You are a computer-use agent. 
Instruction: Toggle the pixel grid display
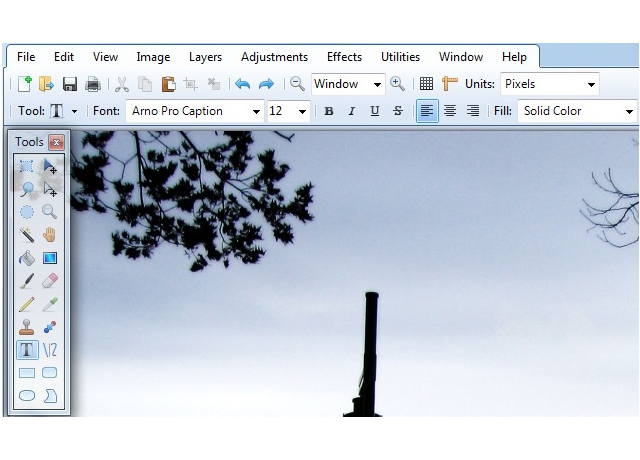coord(426,84)
